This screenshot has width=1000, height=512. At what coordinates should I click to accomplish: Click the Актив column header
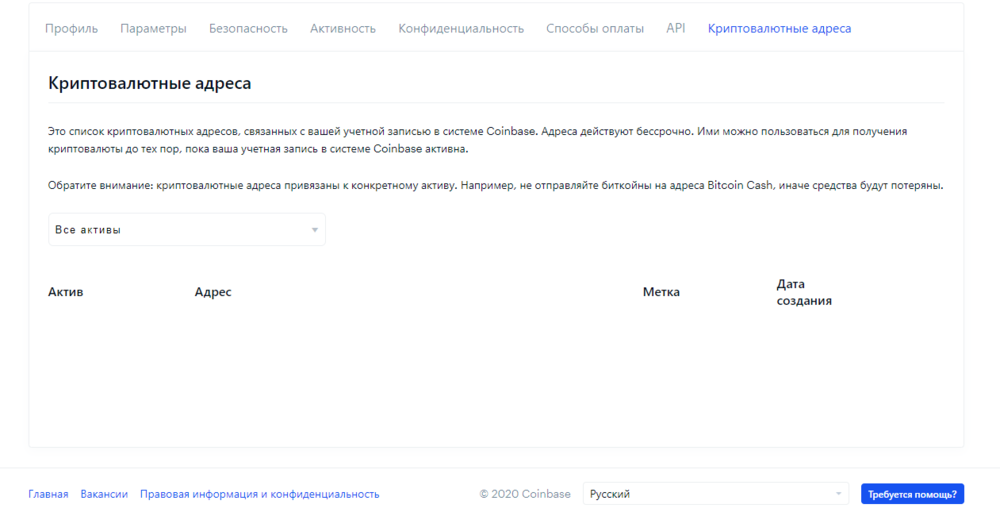point(66,292)
